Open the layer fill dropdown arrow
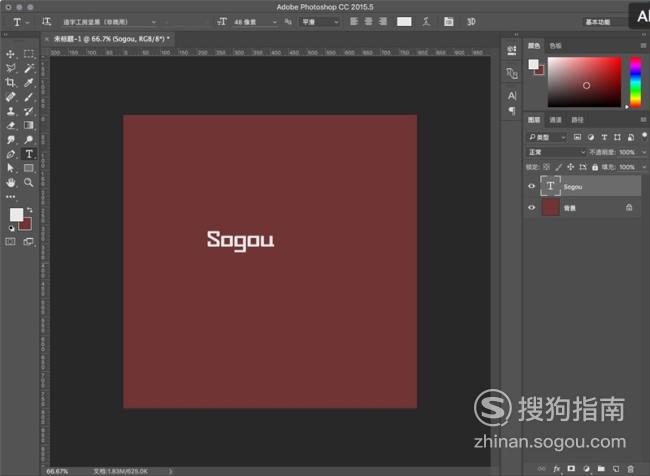The width and height of the screenshot is (650, 476). click(644, 167)
